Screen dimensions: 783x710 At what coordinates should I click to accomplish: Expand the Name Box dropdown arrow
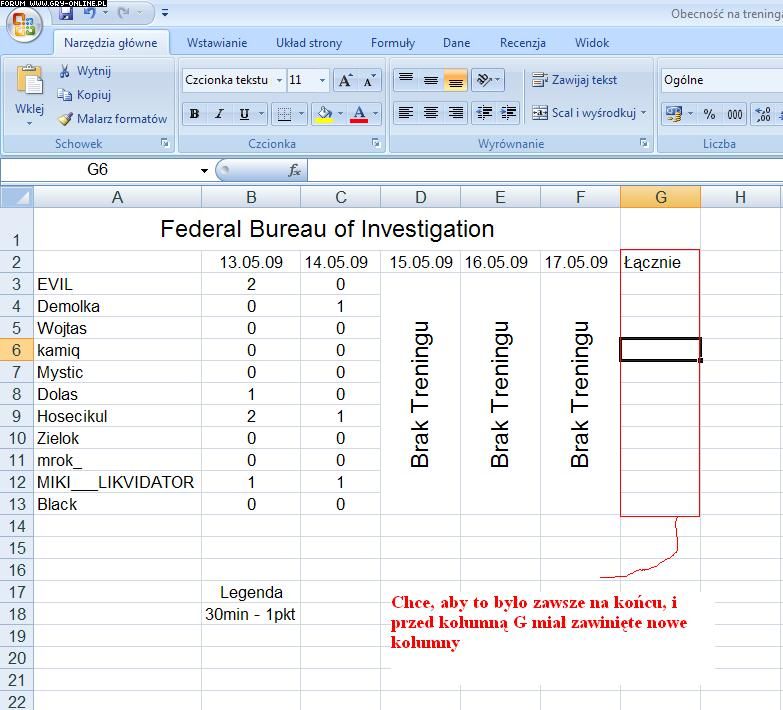point(205,170)
